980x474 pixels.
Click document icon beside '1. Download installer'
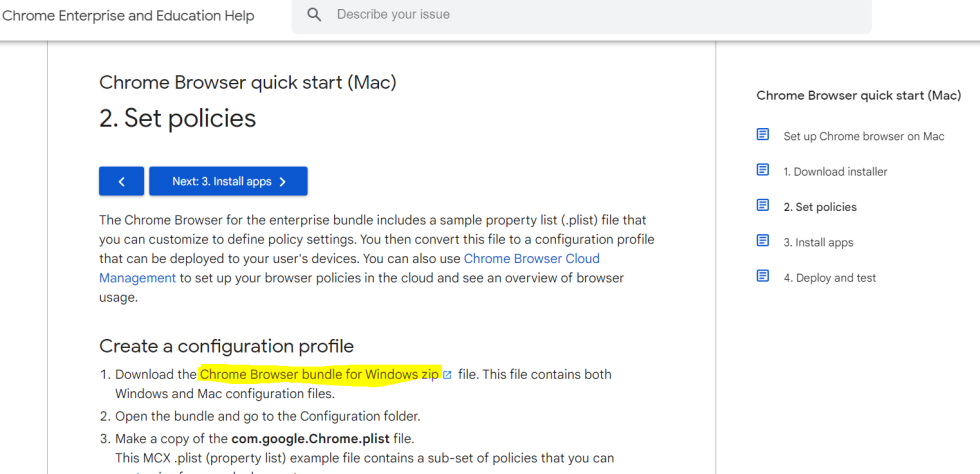click(x=762, y=170)
